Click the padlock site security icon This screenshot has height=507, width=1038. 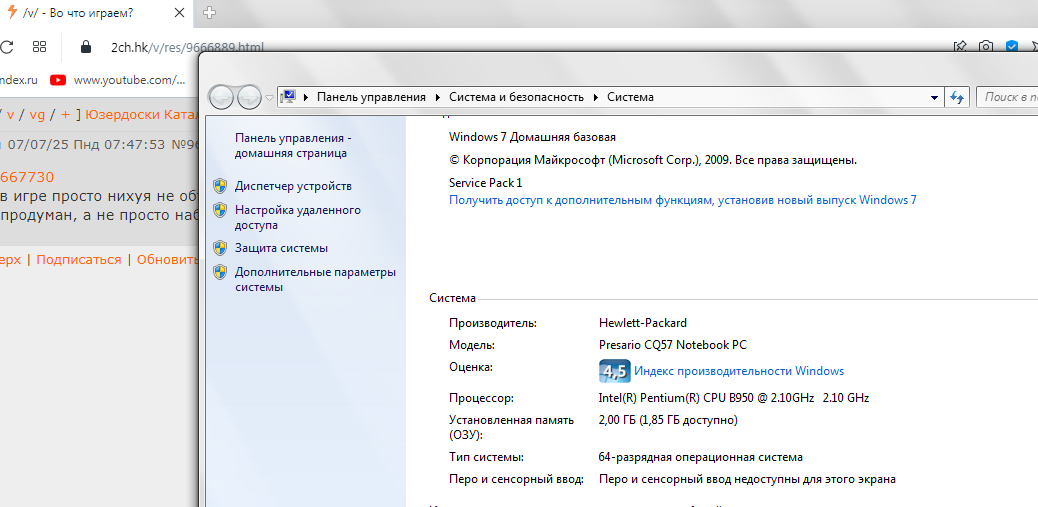tap(85, 46)
